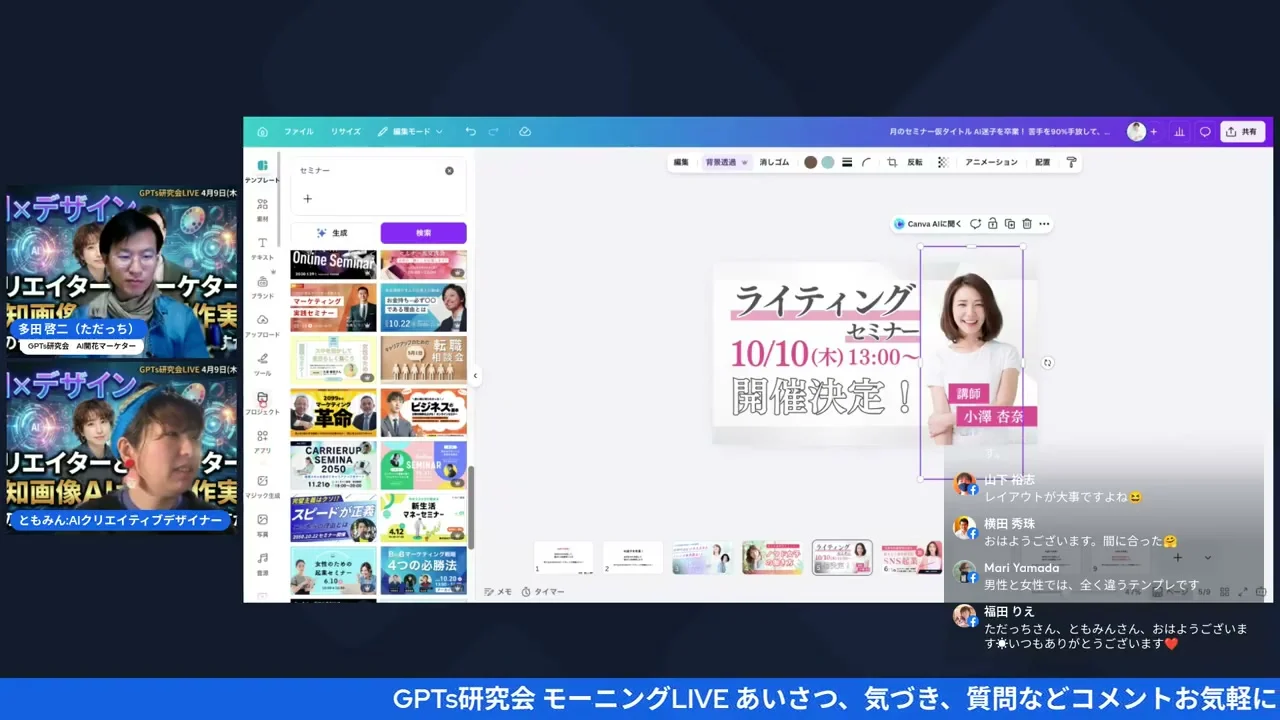1280x720 pixels.
Task: Click the リサイズ menu item
Action: pos(345,131)
